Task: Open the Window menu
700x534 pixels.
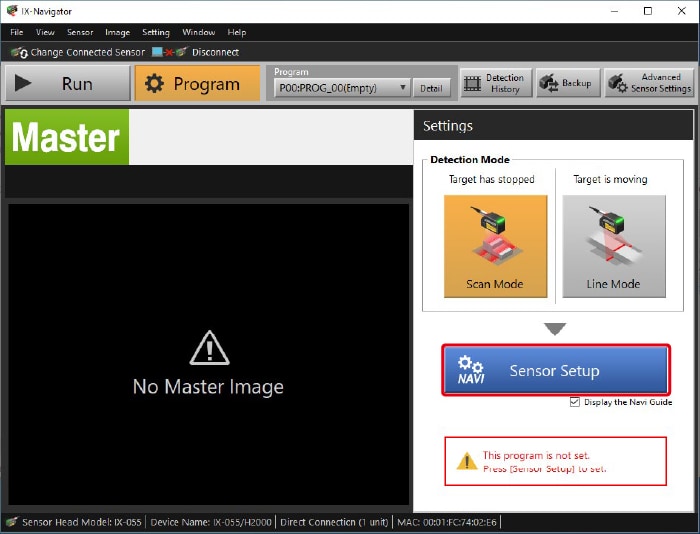Action: (198, 32)
